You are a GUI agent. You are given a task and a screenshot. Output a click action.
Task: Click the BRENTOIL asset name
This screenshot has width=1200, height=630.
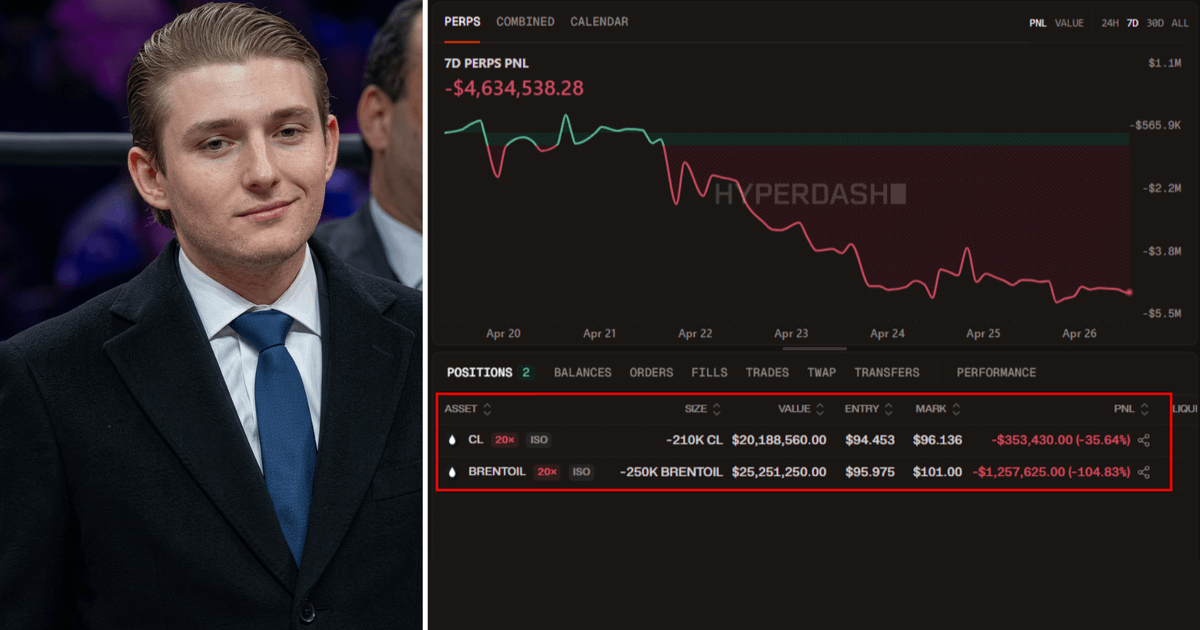click(x=497, y=472)
